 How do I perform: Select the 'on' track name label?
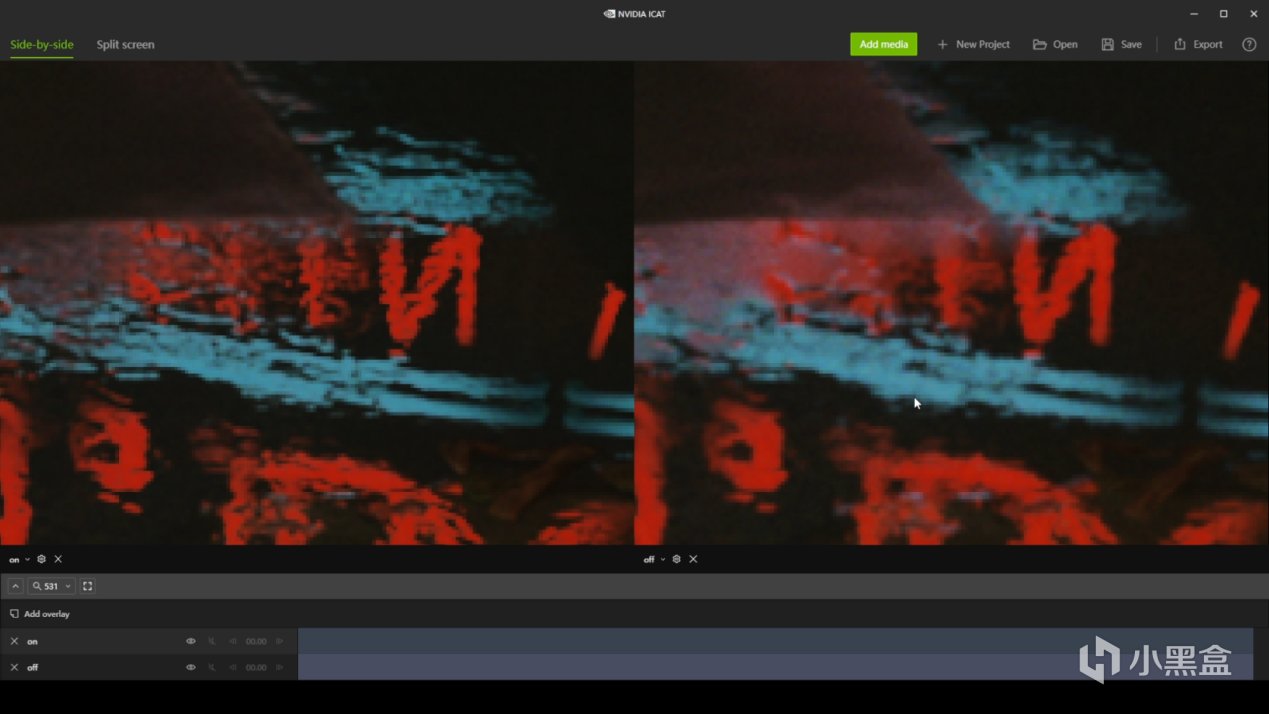coord(32,641)
